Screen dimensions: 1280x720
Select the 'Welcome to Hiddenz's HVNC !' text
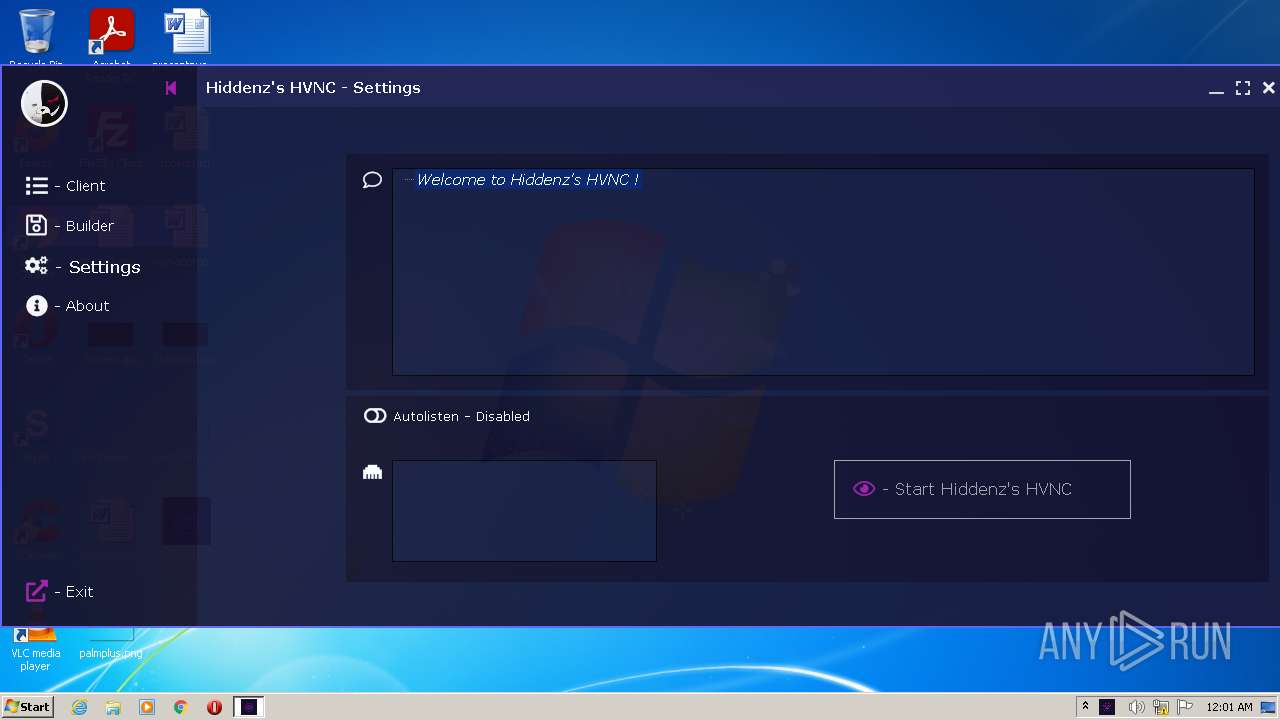pos(527,180)
